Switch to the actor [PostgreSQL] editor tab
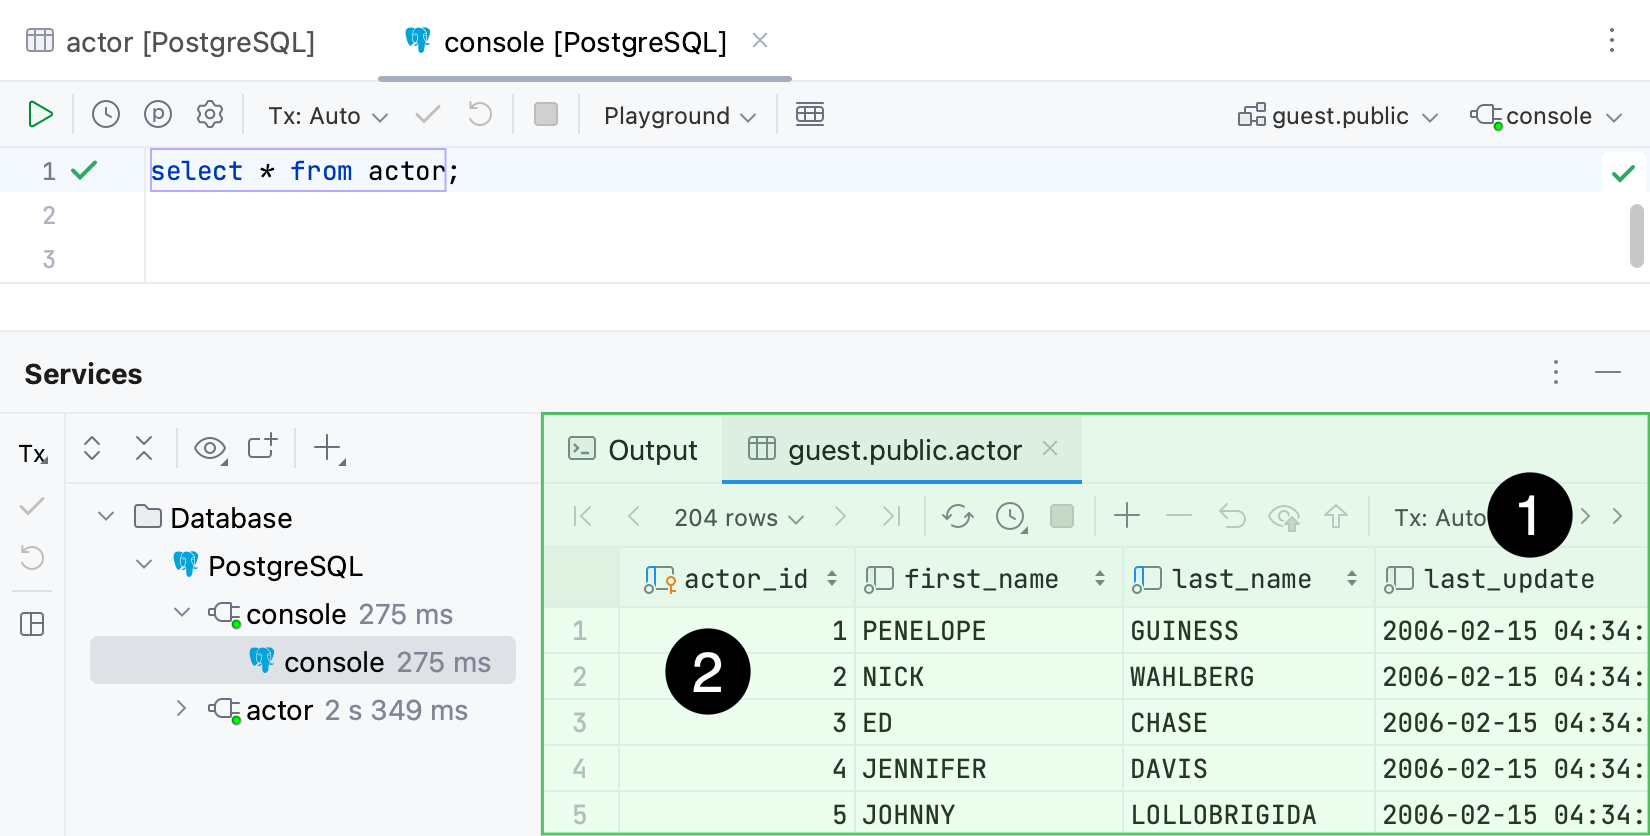1650x836 pixels. pos(170,42)
